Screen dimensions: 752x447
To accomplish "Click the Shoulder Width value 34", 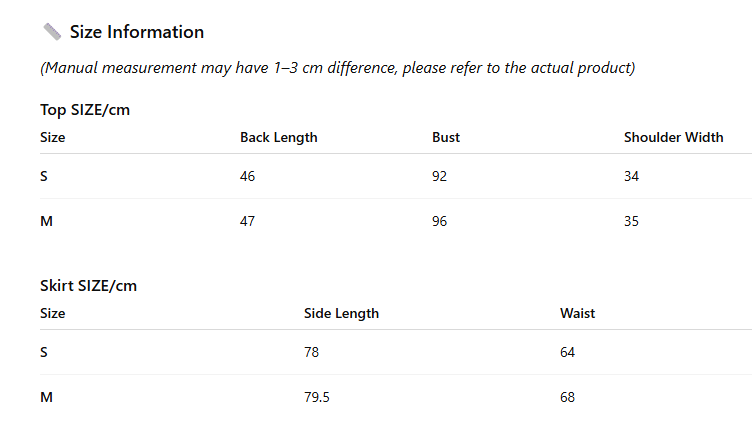I will click(x=631, y=176).
